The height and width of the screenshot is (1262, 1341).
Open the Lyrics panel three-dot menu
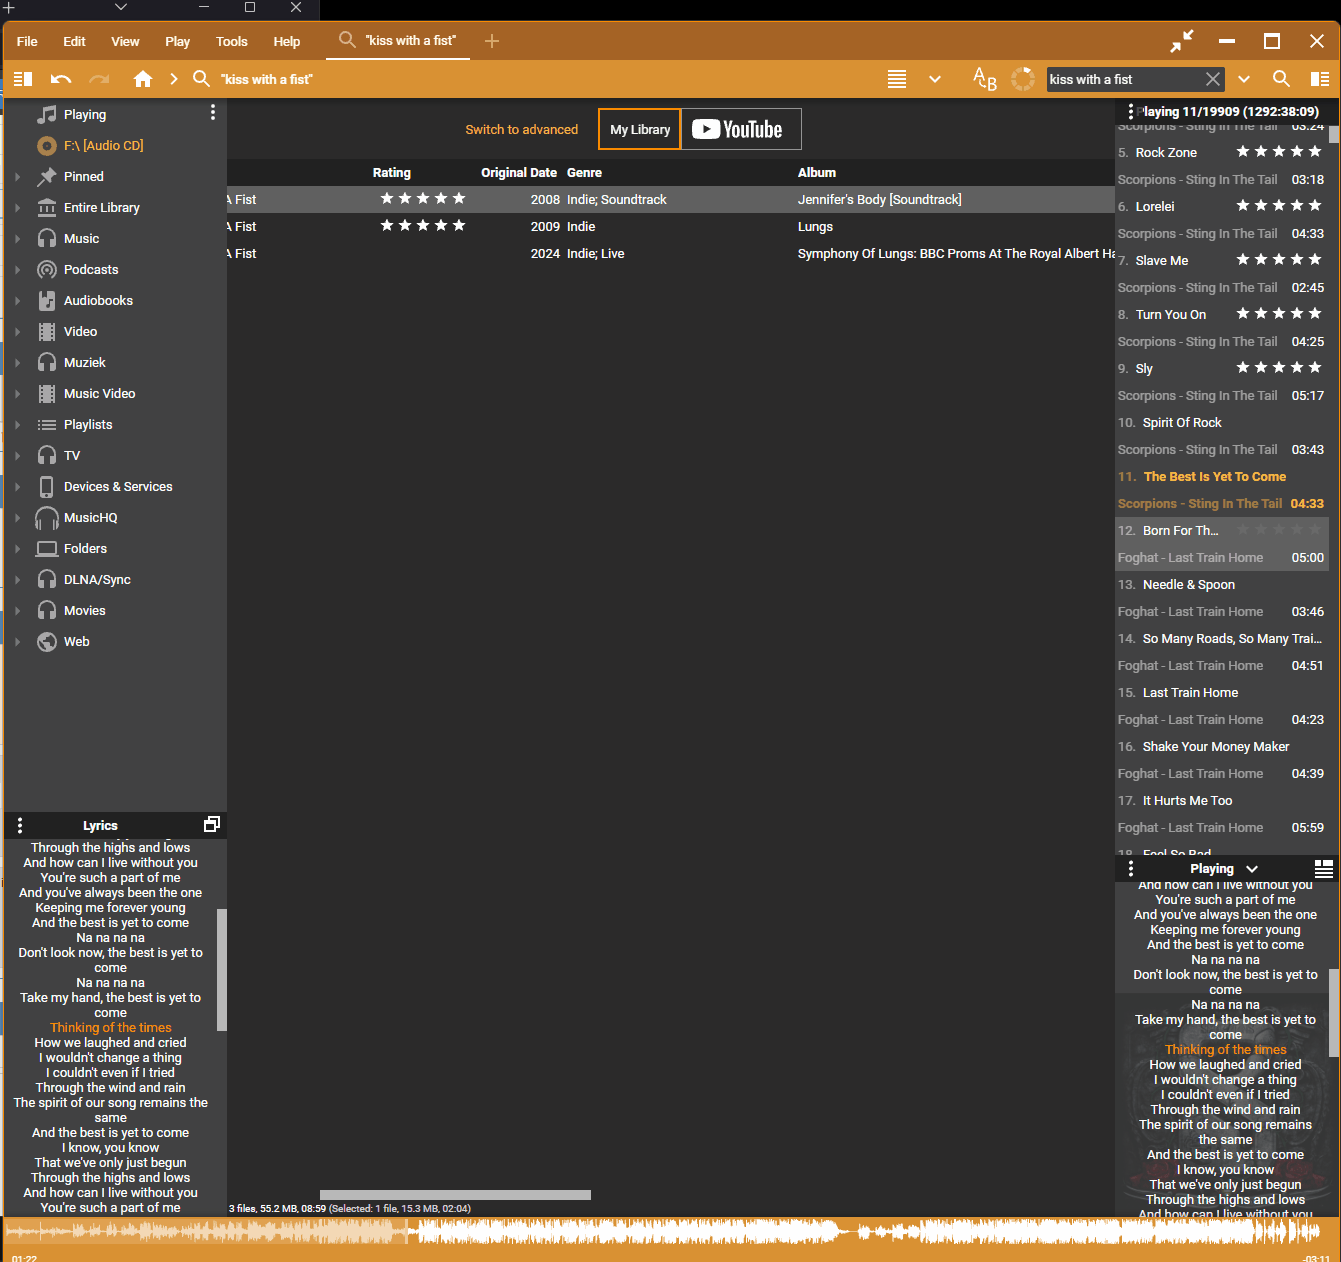click(x=20, y=825)
